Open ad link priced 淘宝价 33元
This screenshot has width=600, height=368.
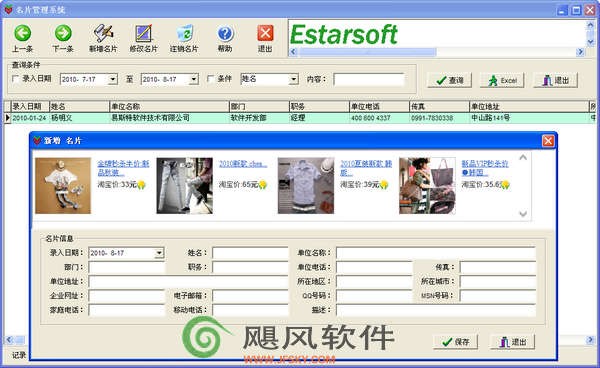click(123, 168)
